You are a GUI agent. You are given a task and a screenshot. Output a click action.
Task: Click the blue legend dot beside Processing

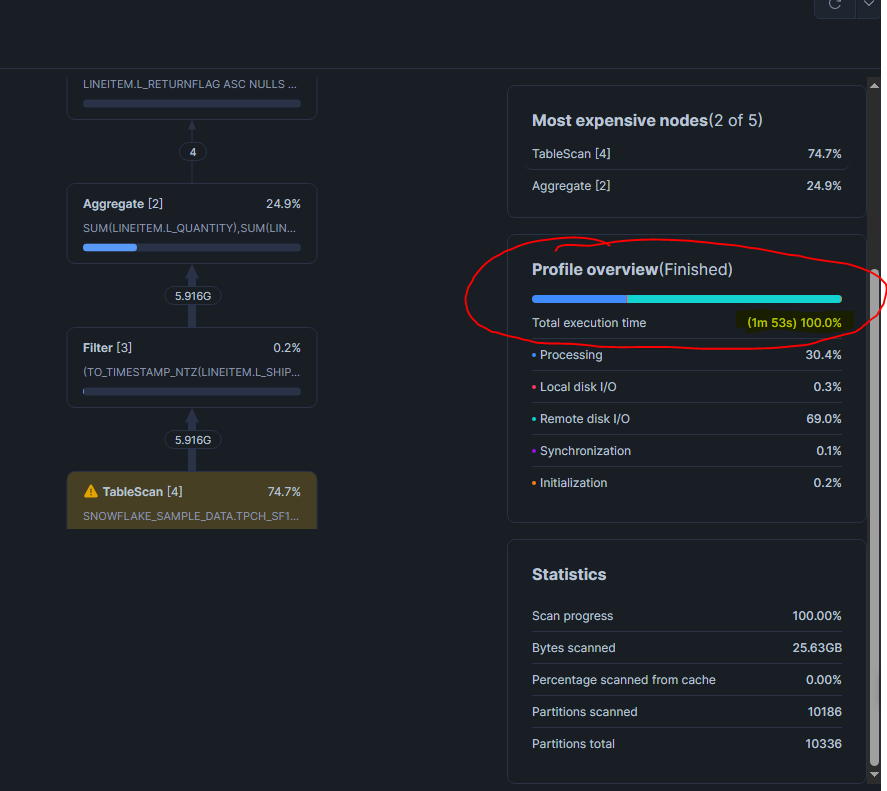click(x=536, y=355)
